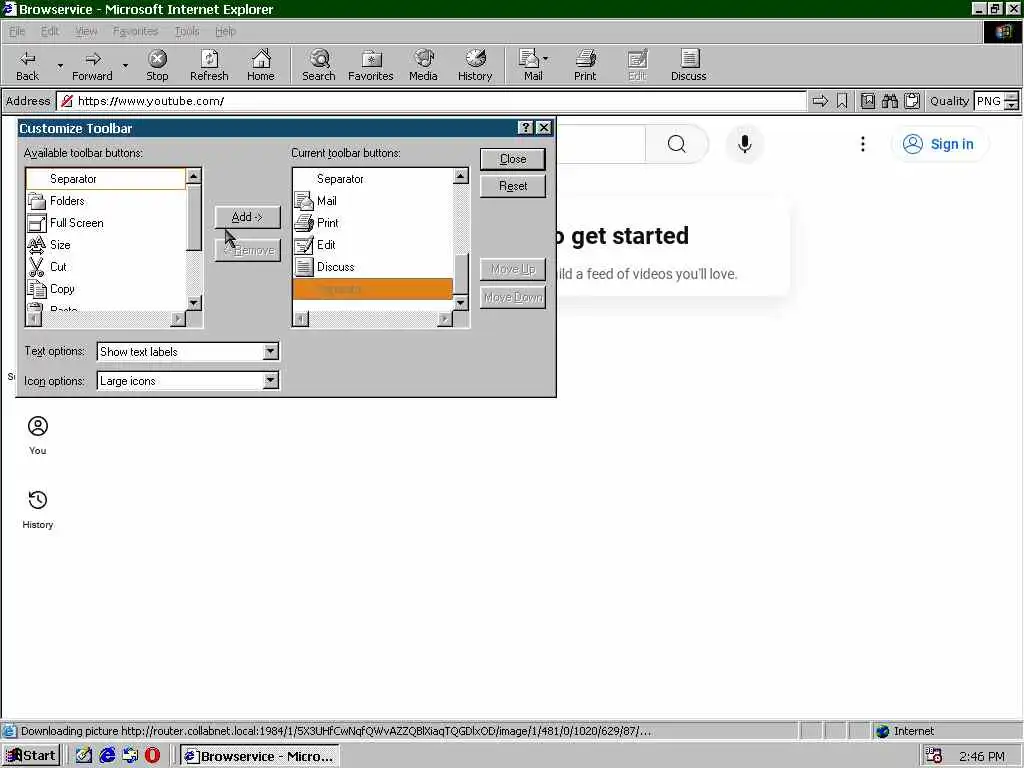The height and width of the screenshot is (768, 1024).
Task: Open the Tools menu
Action: coord(187,31)
